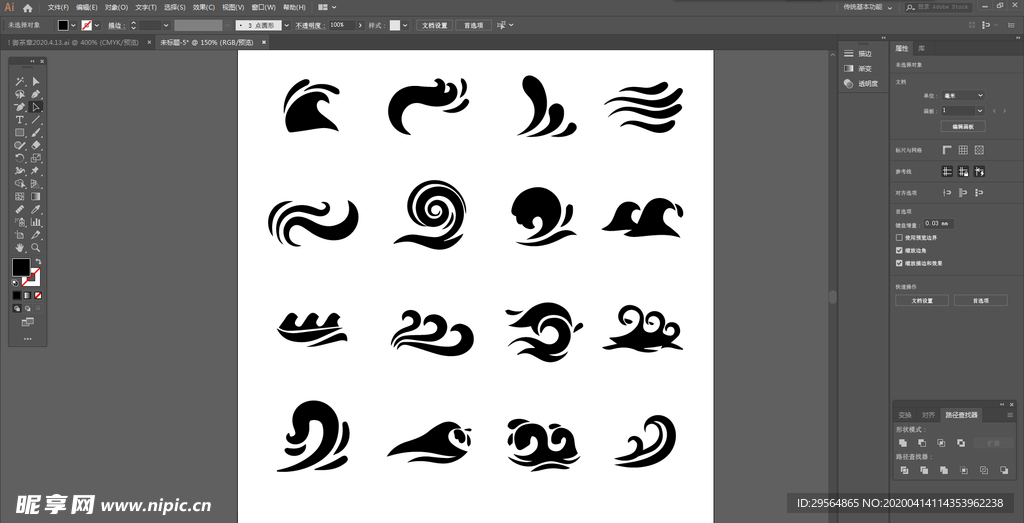Viewport: 1024px width, 523px height.
Task: Select the Type tool in toolbar
Action: coord(19,120)
